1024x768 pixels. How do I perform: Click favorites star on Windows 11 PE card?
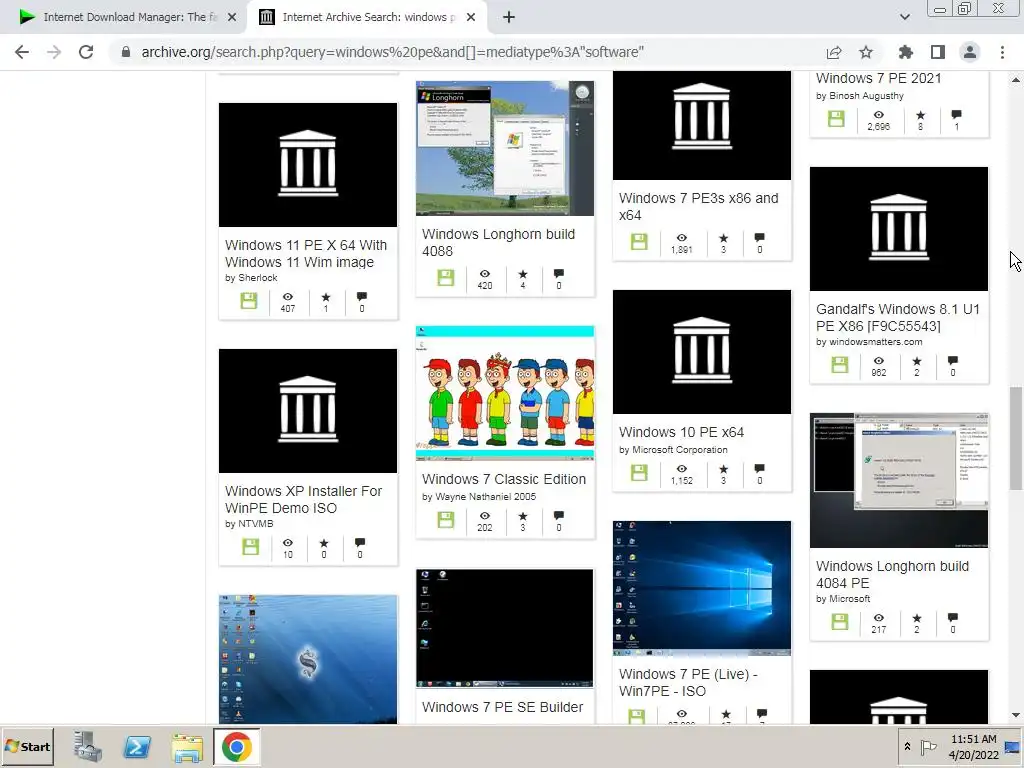(326, 297)
